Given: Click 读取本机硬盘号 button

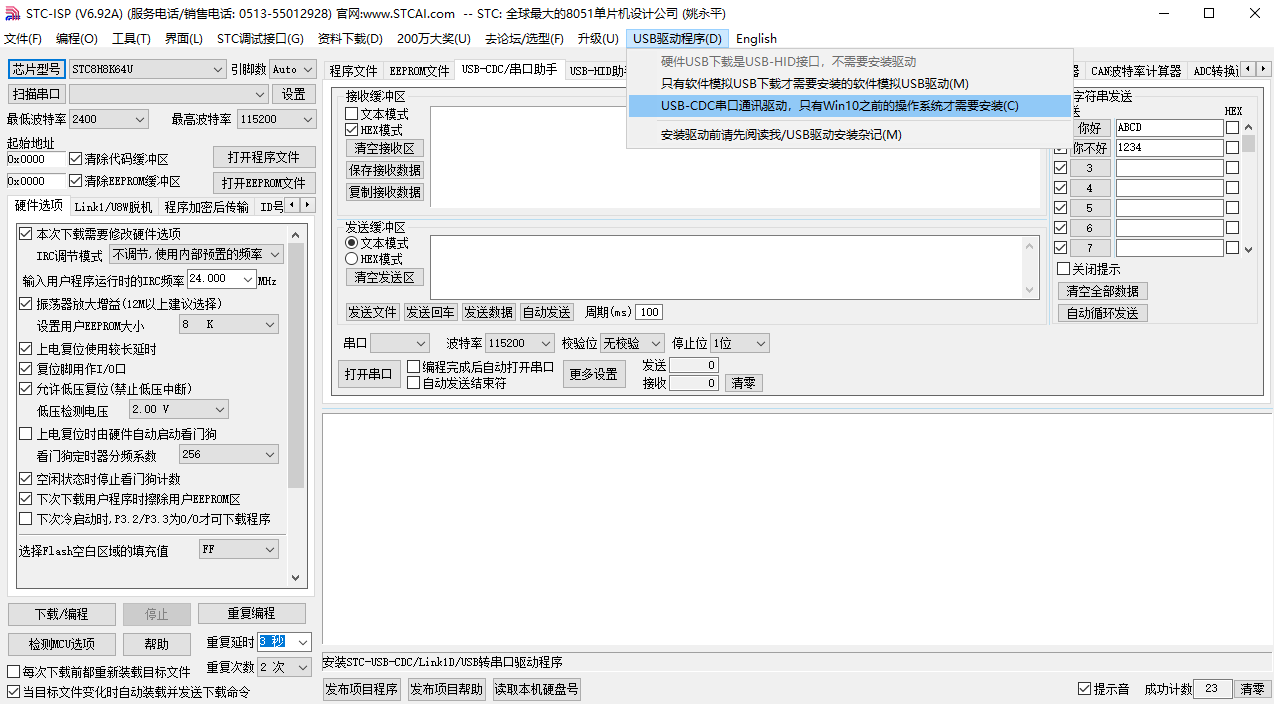Looking at the screenshot, I should [537, 689].
